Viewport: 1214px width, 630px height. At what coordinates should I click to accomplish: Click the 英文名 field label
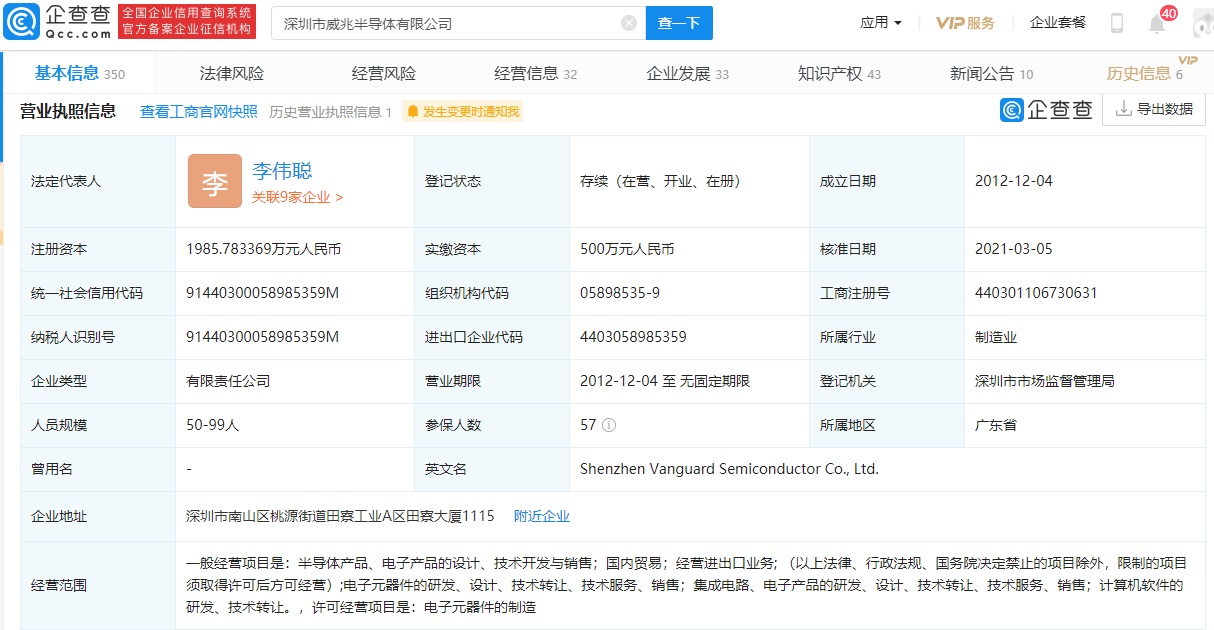point(446,469)
